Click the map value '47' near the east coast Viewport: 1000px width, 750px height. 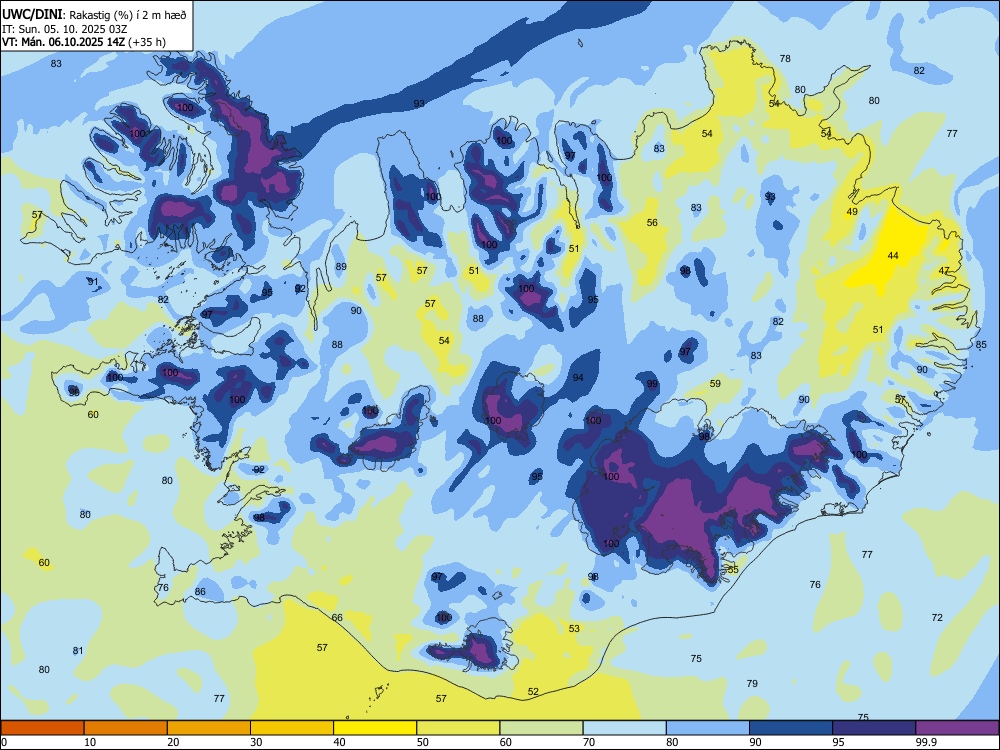point(944,271)
